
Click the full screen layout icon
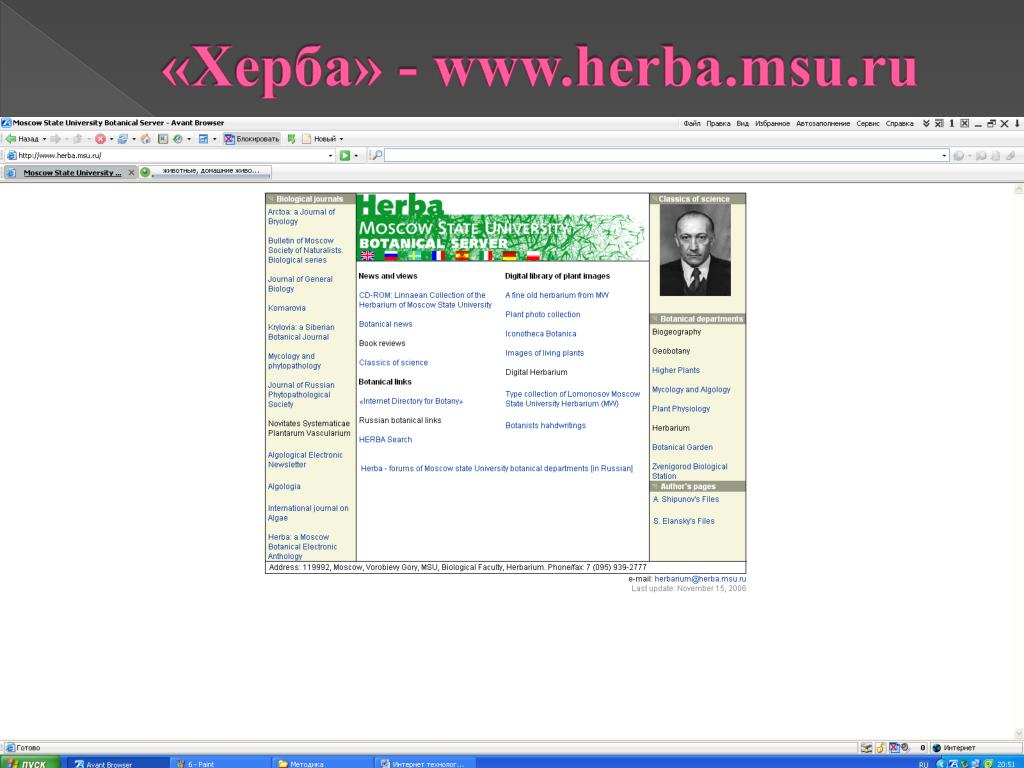pos(203,138)
